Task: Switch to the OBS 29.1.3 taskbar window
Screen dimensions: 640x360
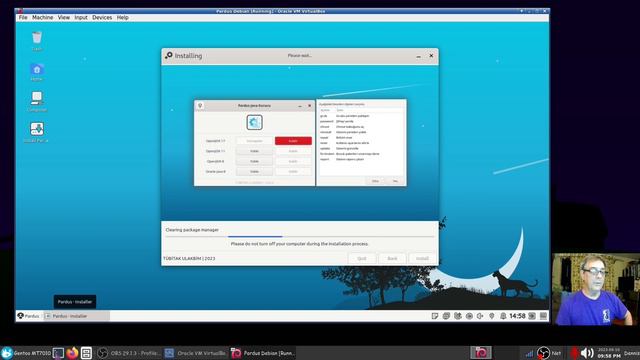Action: tap(129, 353)
